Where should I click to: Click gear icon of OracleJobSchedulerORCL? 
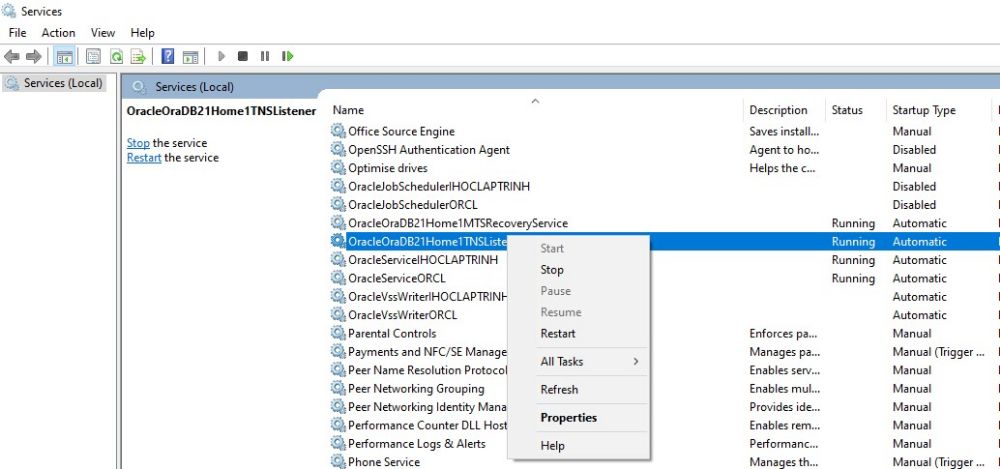(338, 205)
